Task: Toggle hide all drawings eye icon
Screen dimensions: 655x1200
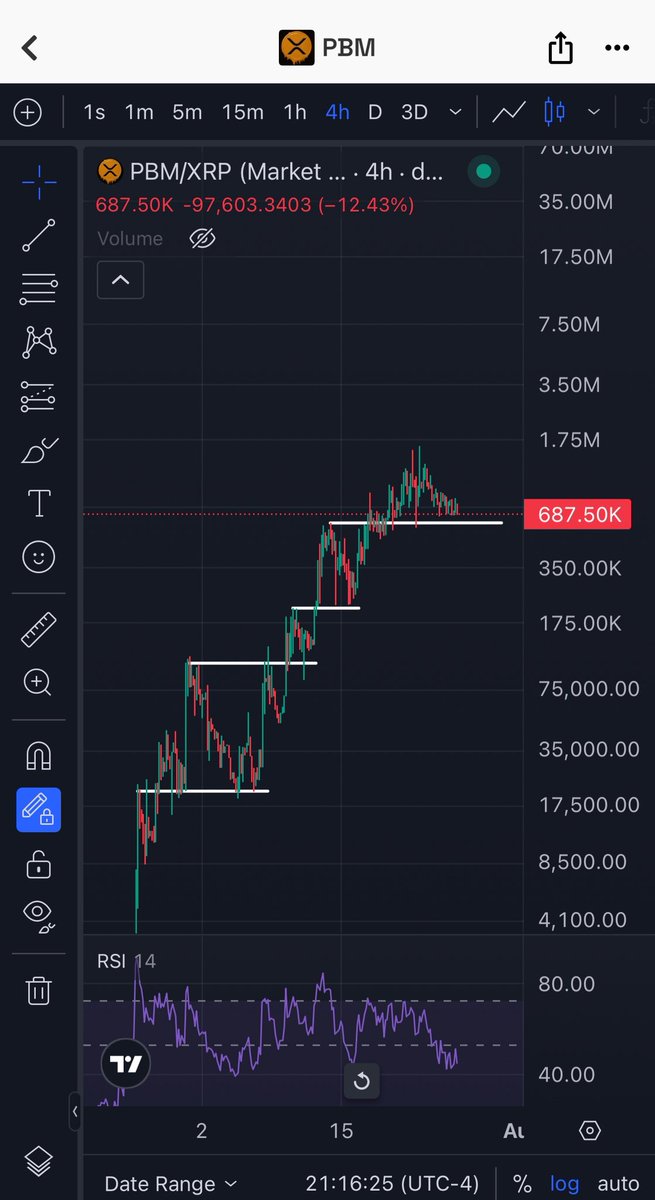Action: point(38,915)
